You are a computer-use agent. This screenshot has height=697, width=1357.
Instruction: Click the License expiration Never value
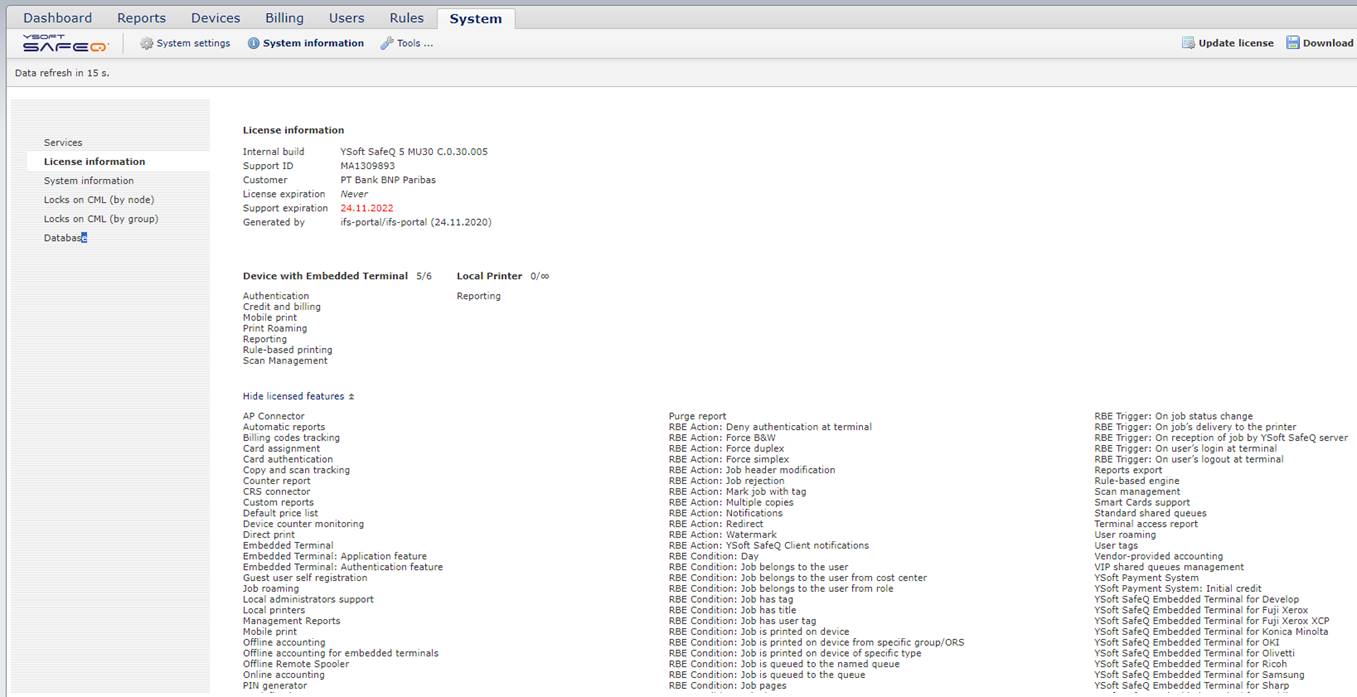pyautogui.click(x=354, y=194)
